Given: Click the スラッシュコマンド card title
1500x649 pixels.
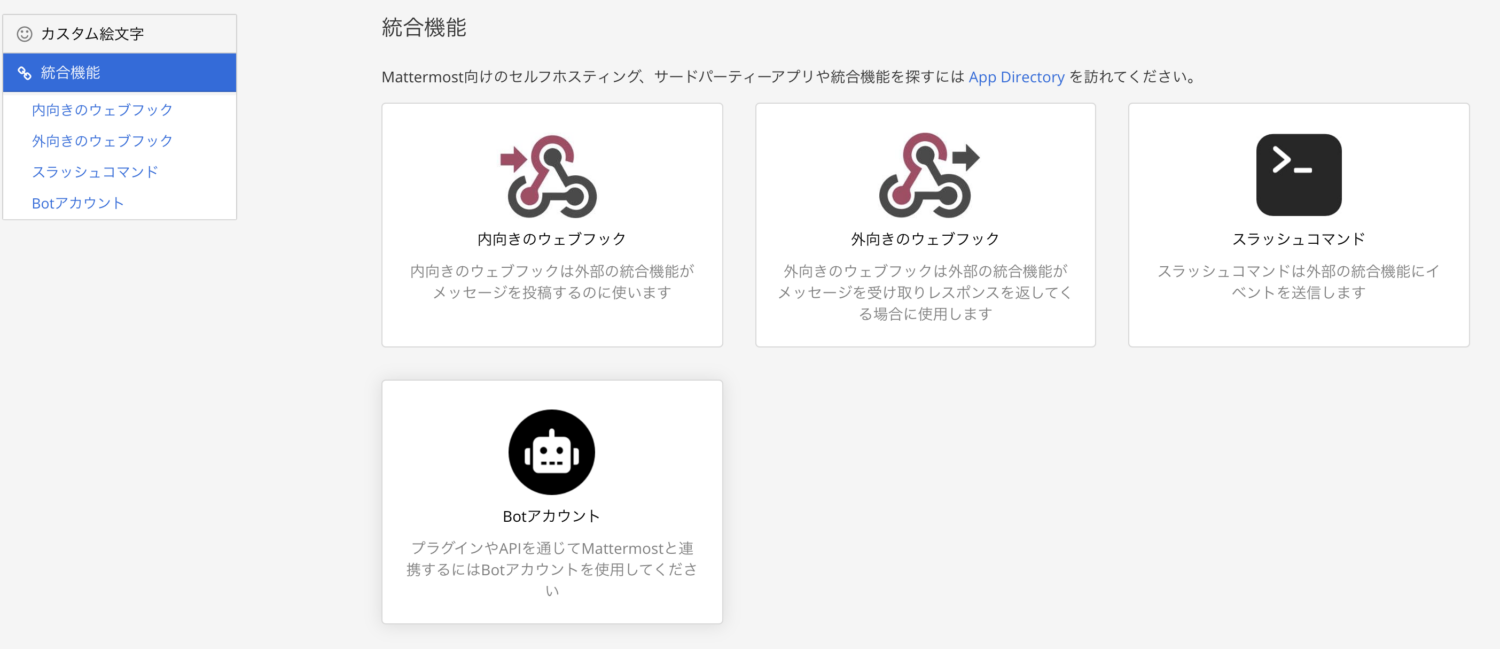Looking at the screenshot, I should pos(1298,239).
